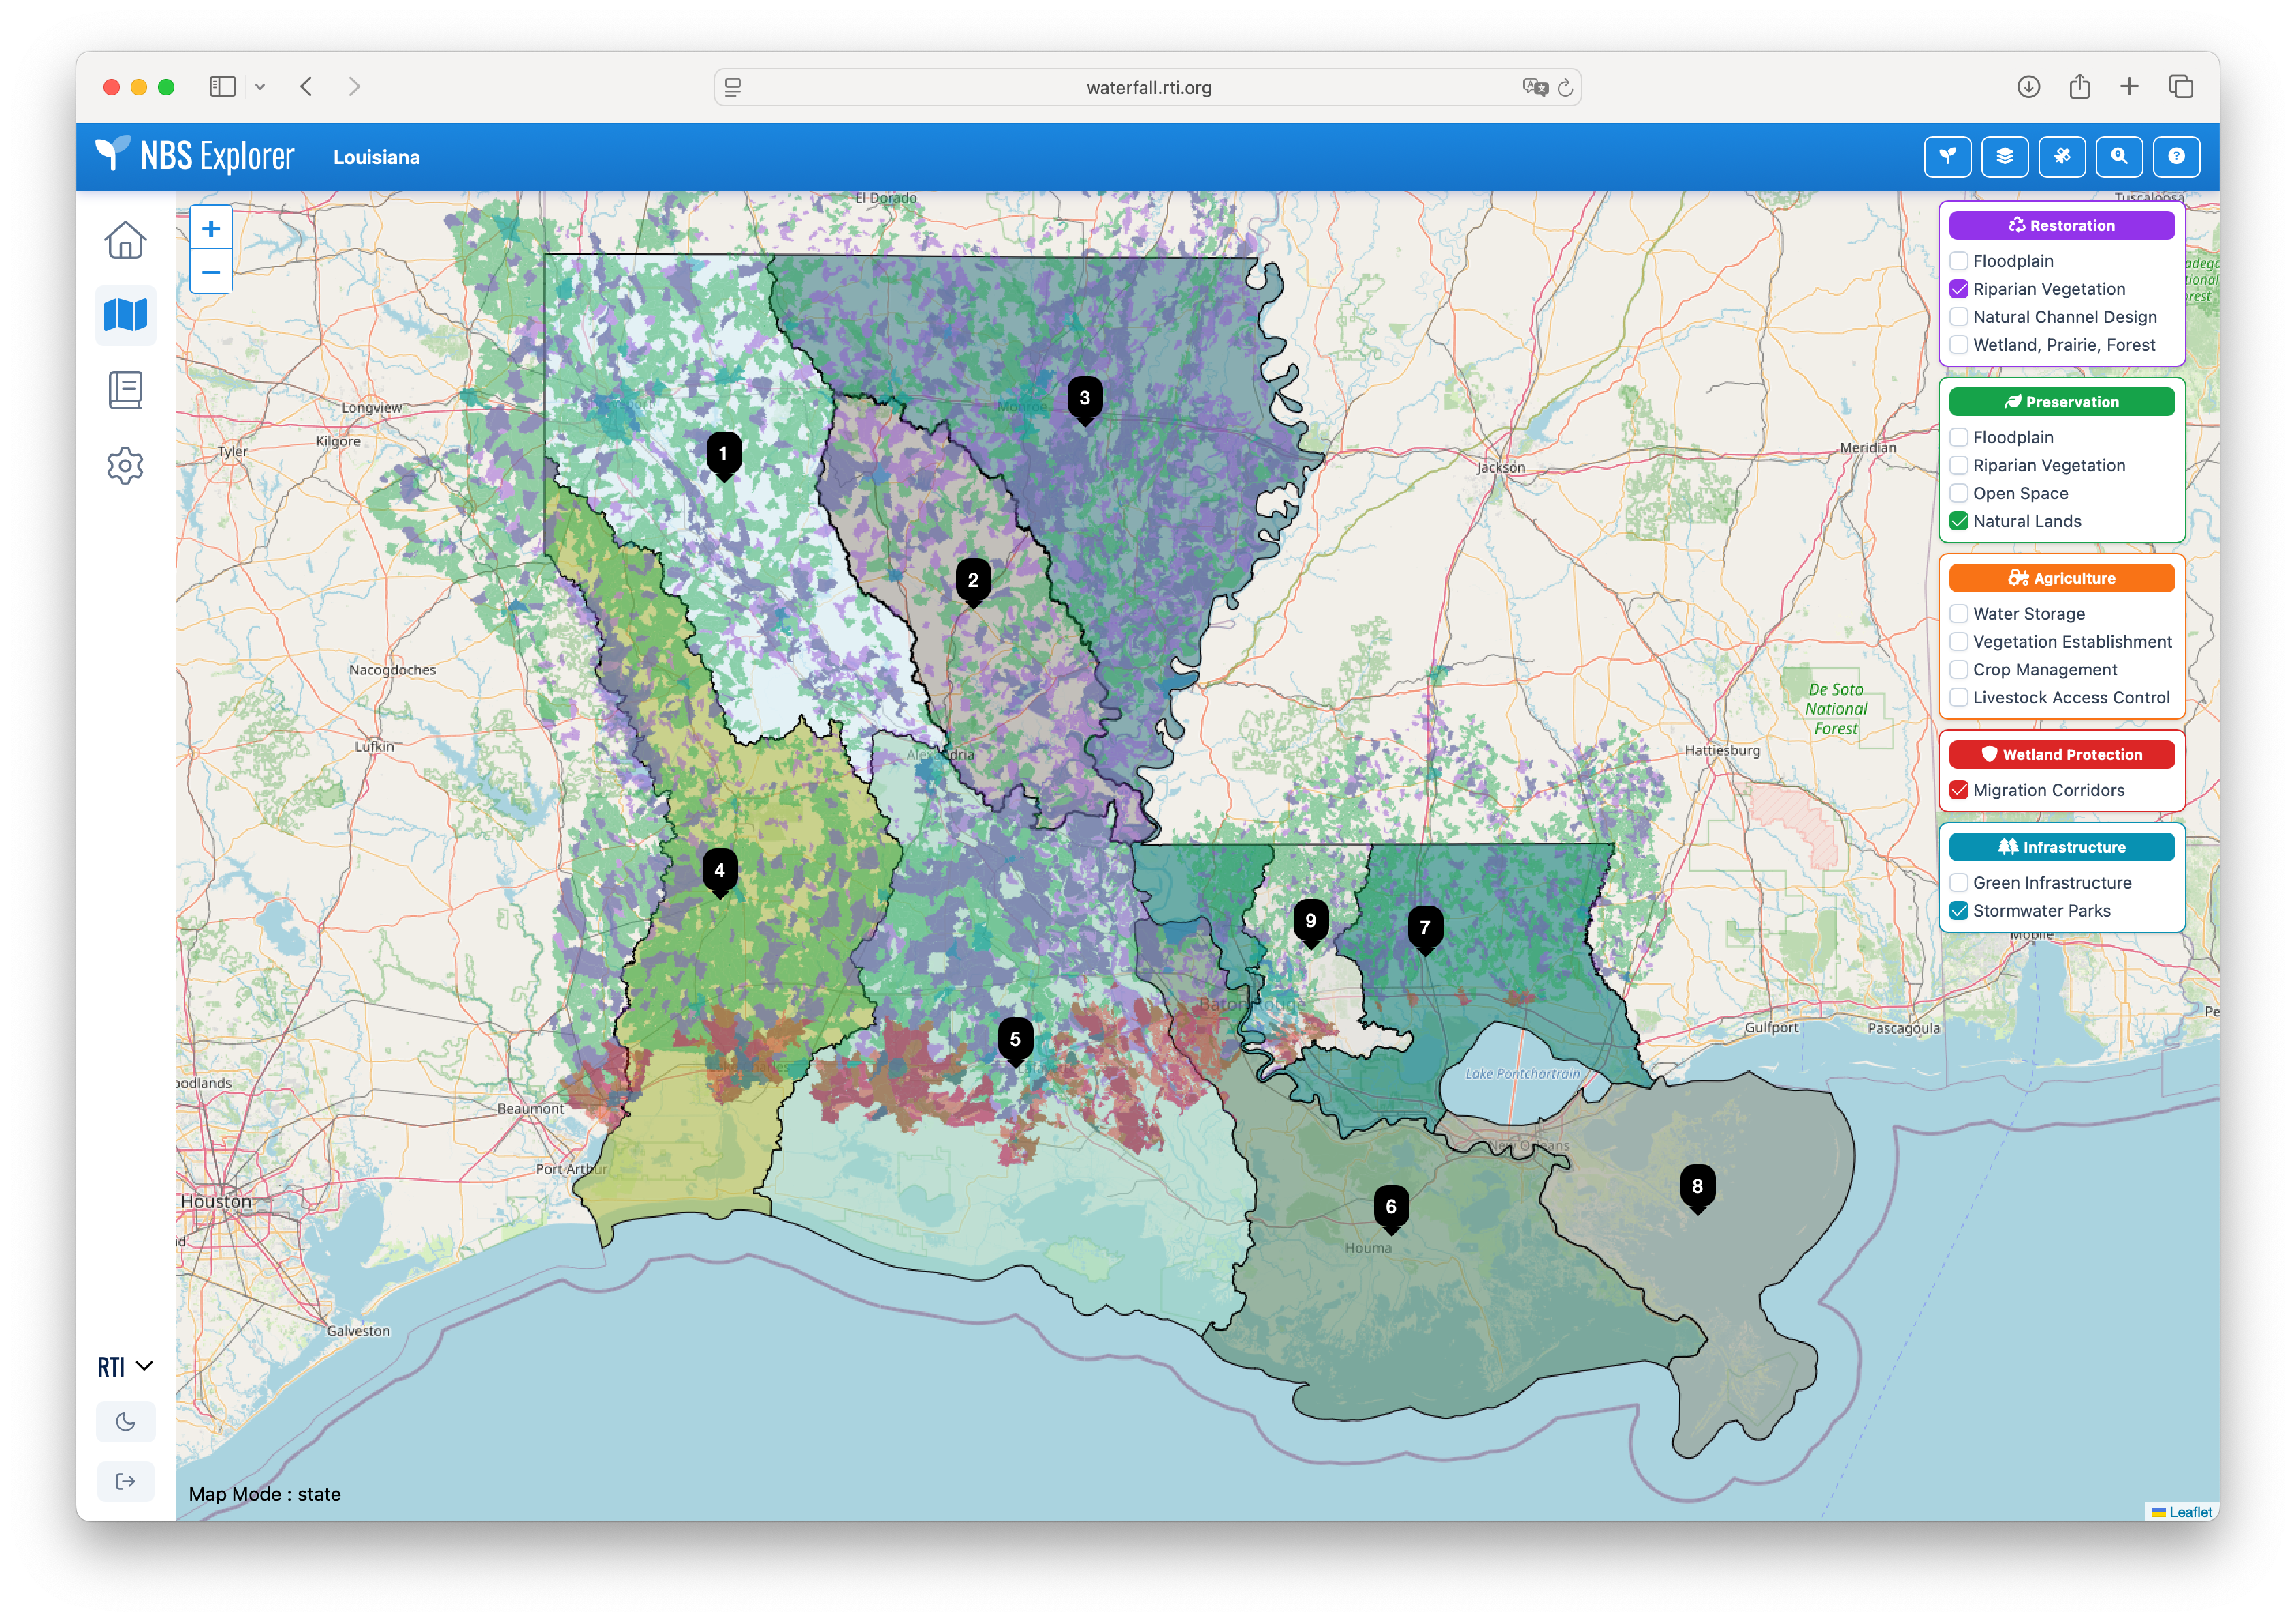Disable the Migration Corridors checkbox
The image size is (2296, 1622).
point(1959,789)
